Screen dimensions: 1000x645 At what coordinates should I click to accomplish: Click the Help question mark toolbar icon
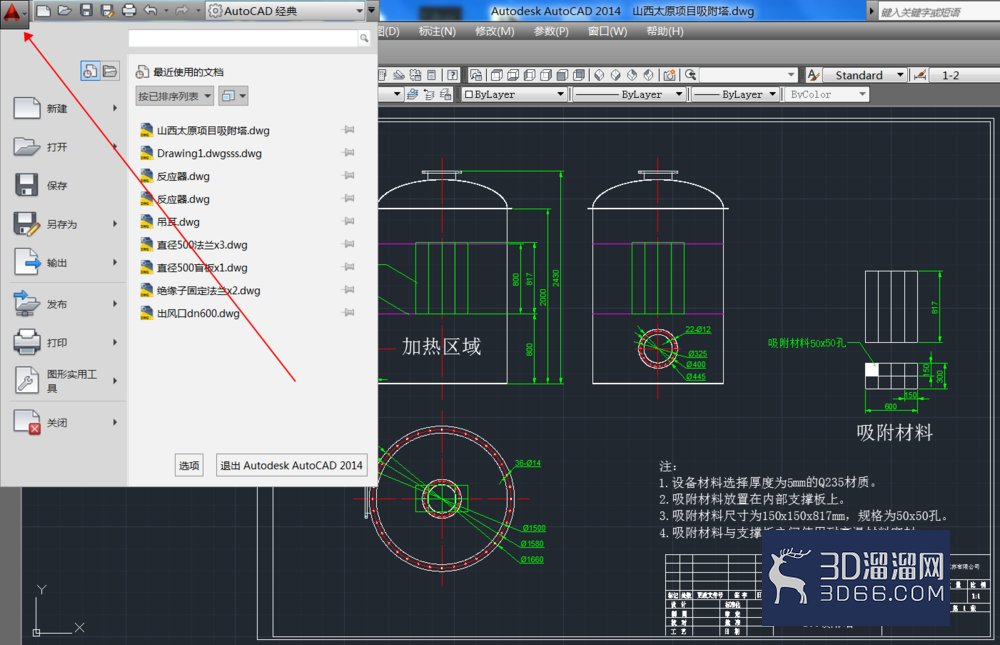point(452,75)
